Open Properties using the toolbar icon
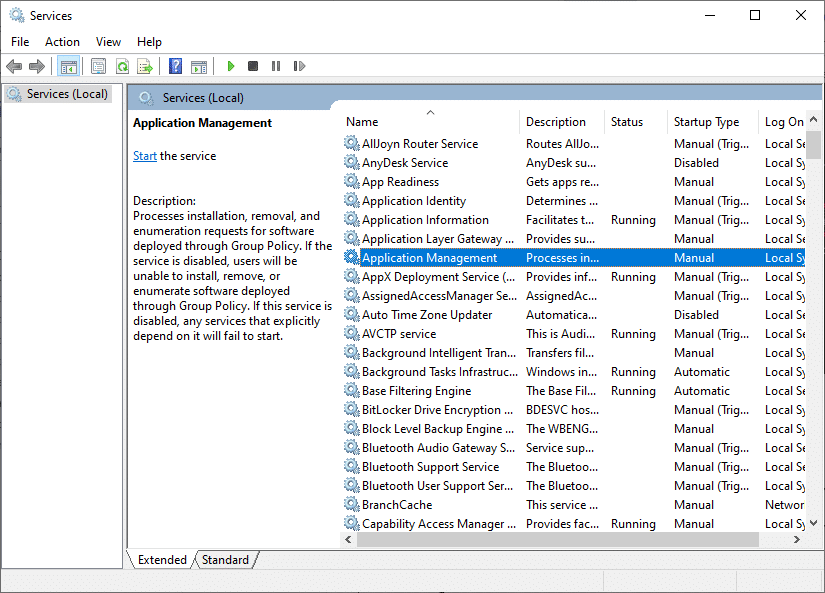Image resolution: width=825 pixels, height=593 pixels. point(98,67)
